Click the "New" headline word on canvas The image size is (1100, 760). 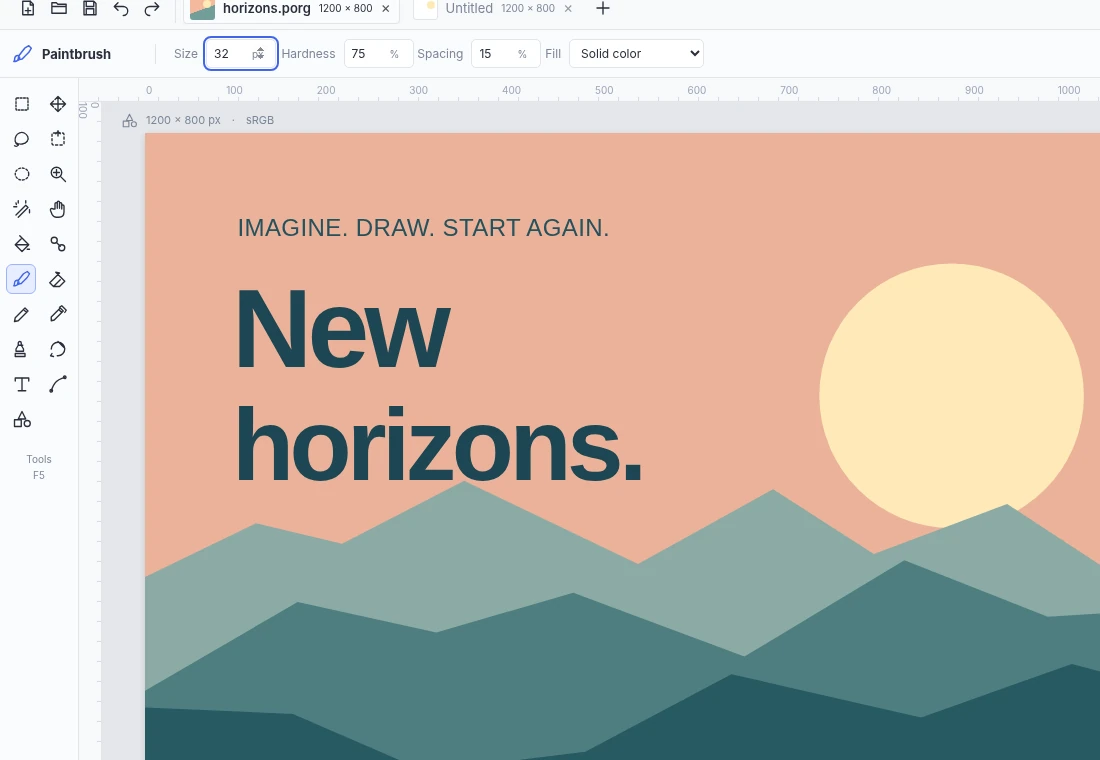click(x=342, y=328)
